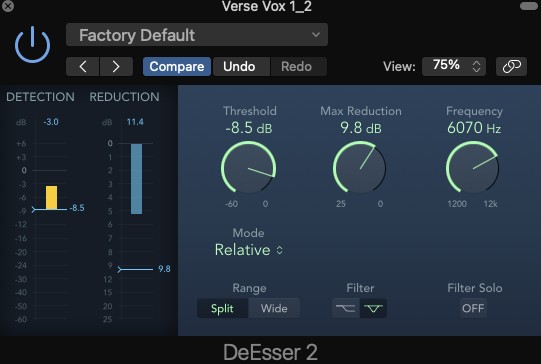Click the Undo button
The image size is (541, 364).
[239, 67]
